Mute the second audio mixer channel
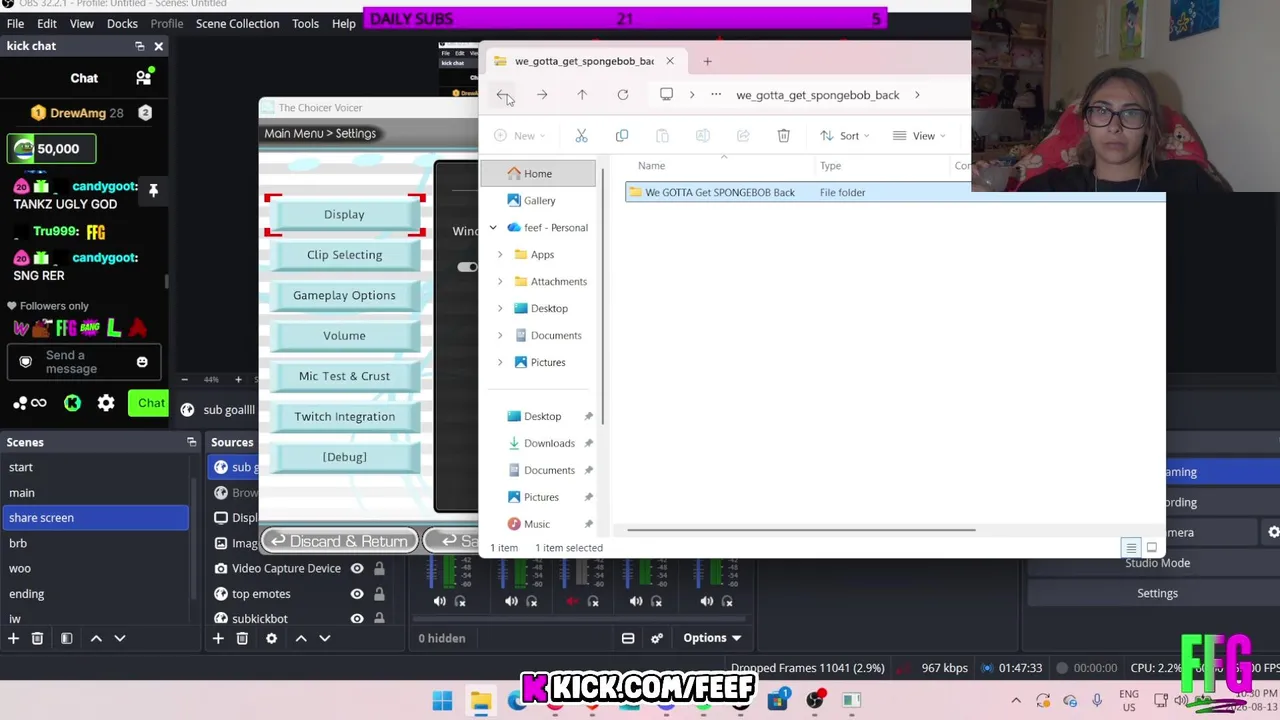This screenshot has height=720, width=1280. click(511, 601)
